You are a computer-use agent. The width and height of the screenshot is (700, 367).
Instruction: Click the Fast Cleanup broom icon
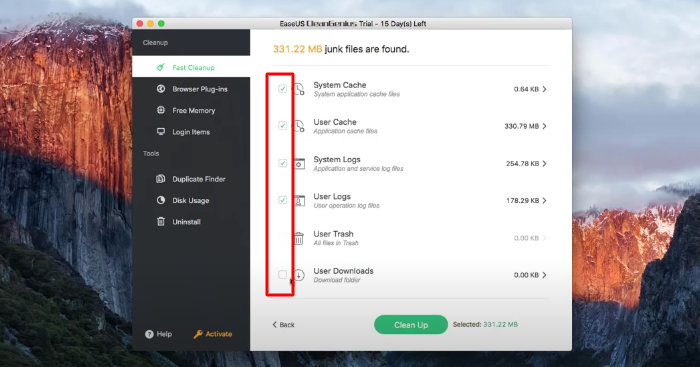(160, 67)
